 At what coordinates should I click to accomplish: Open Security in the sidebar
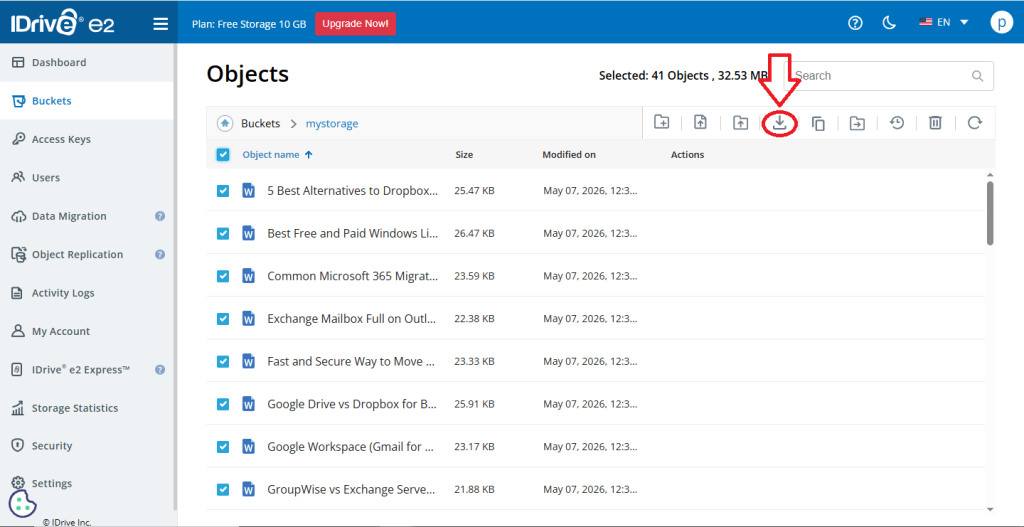(87, 446)
